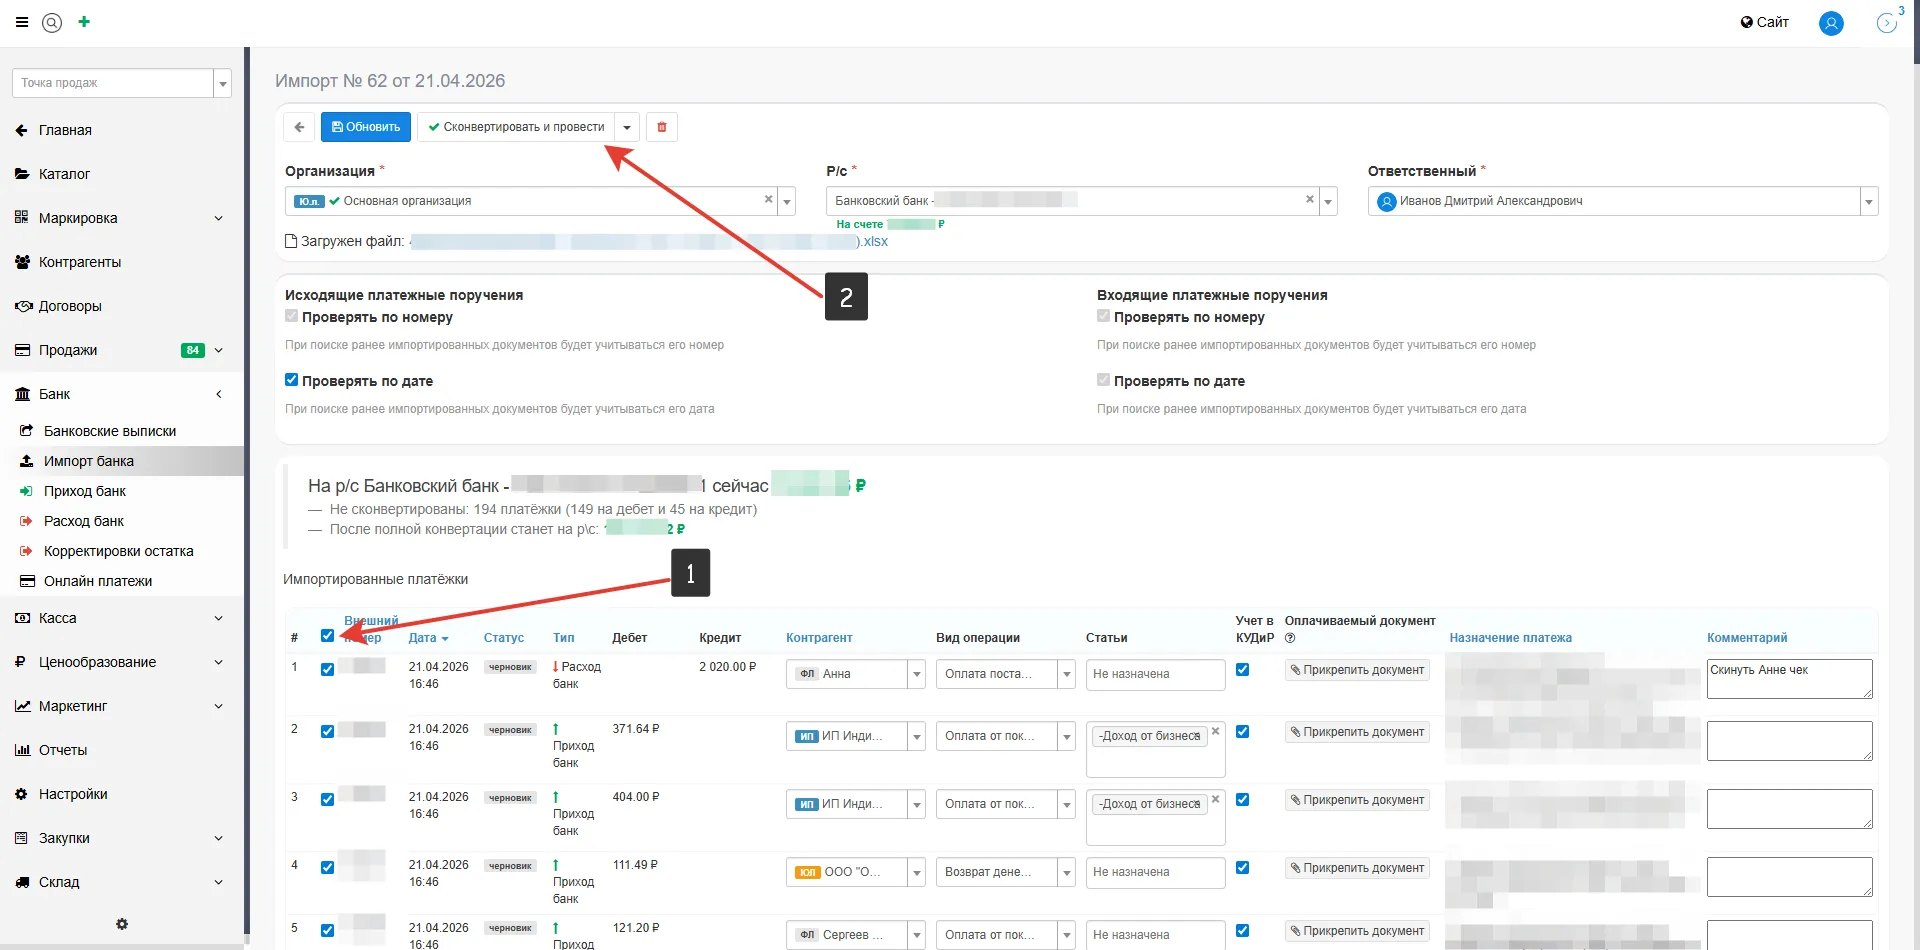Open the user profile avatar icon
Viewport: 1920px width, 950px height.
[x=1831, y=23]
